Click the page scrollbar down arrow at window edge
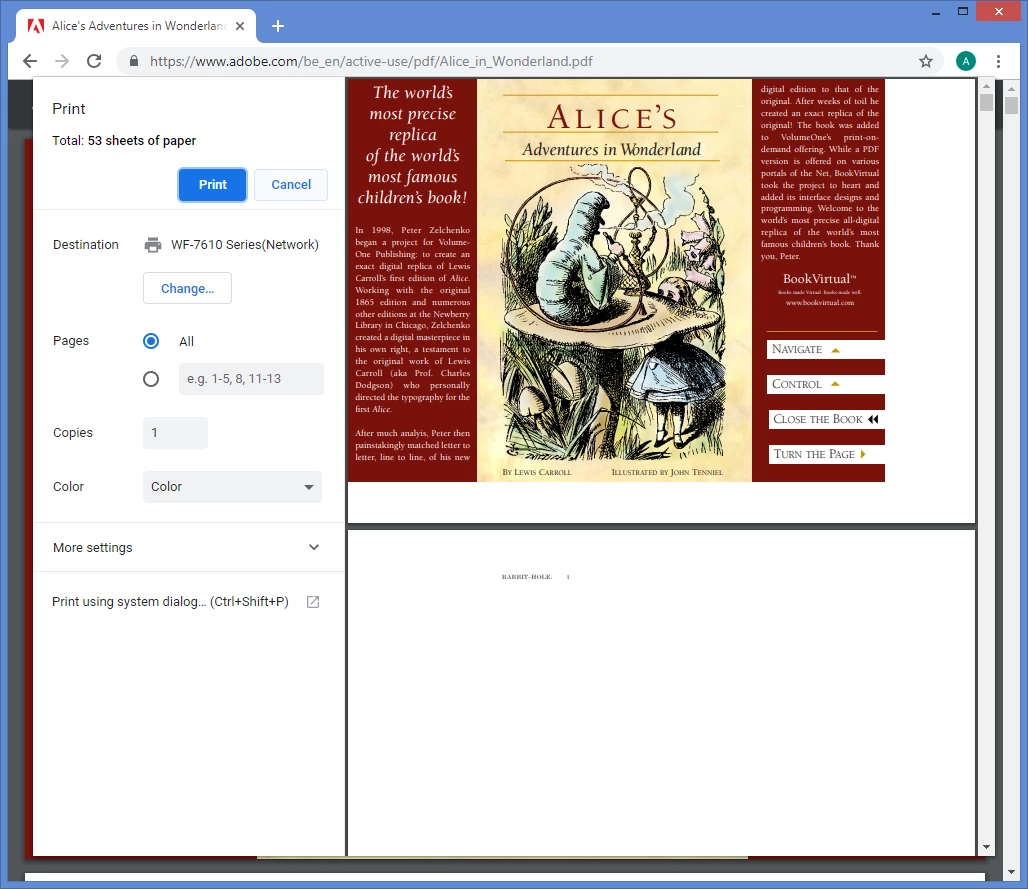 click(1011, 873)
